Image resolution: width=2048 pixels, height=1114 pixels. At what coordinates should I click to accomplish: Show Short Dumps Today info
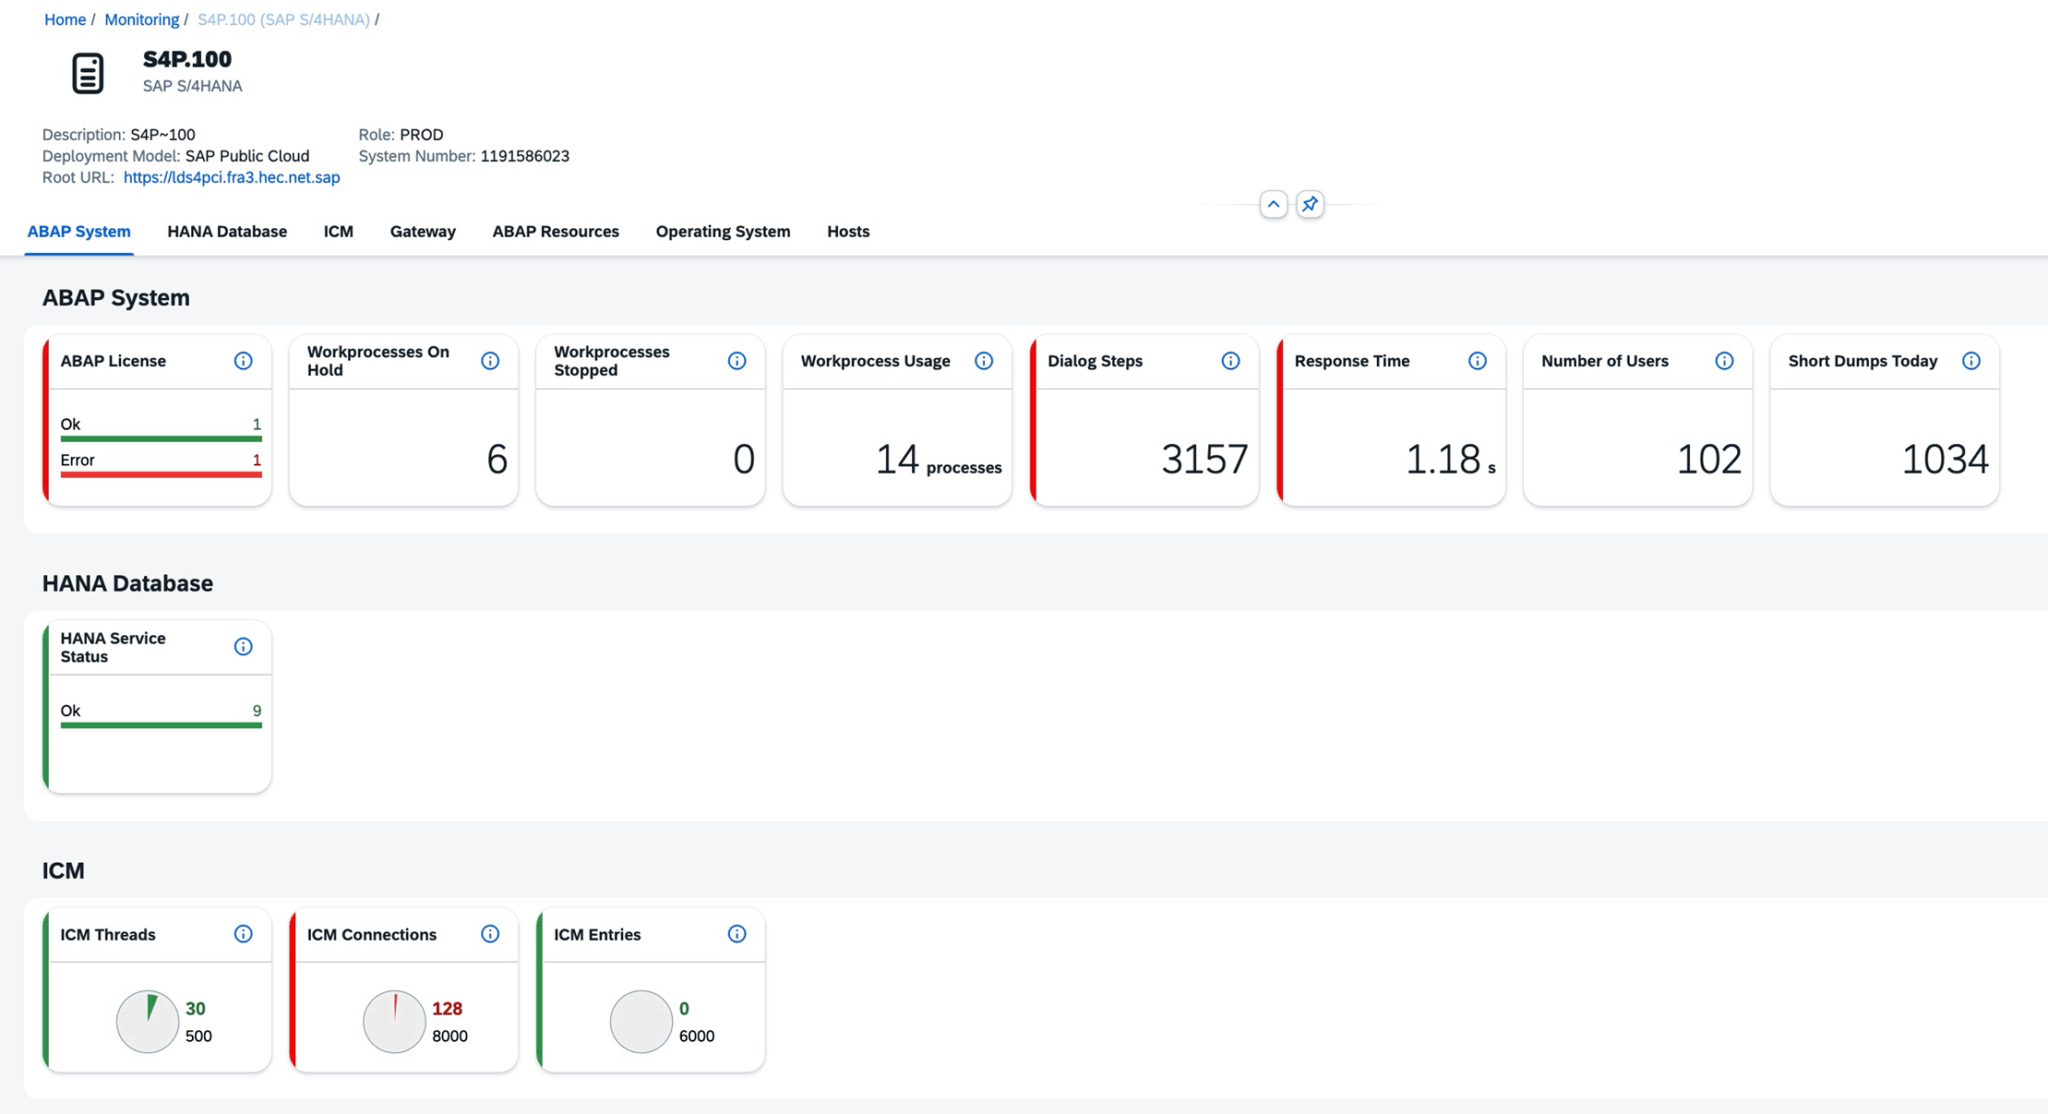1971,361
